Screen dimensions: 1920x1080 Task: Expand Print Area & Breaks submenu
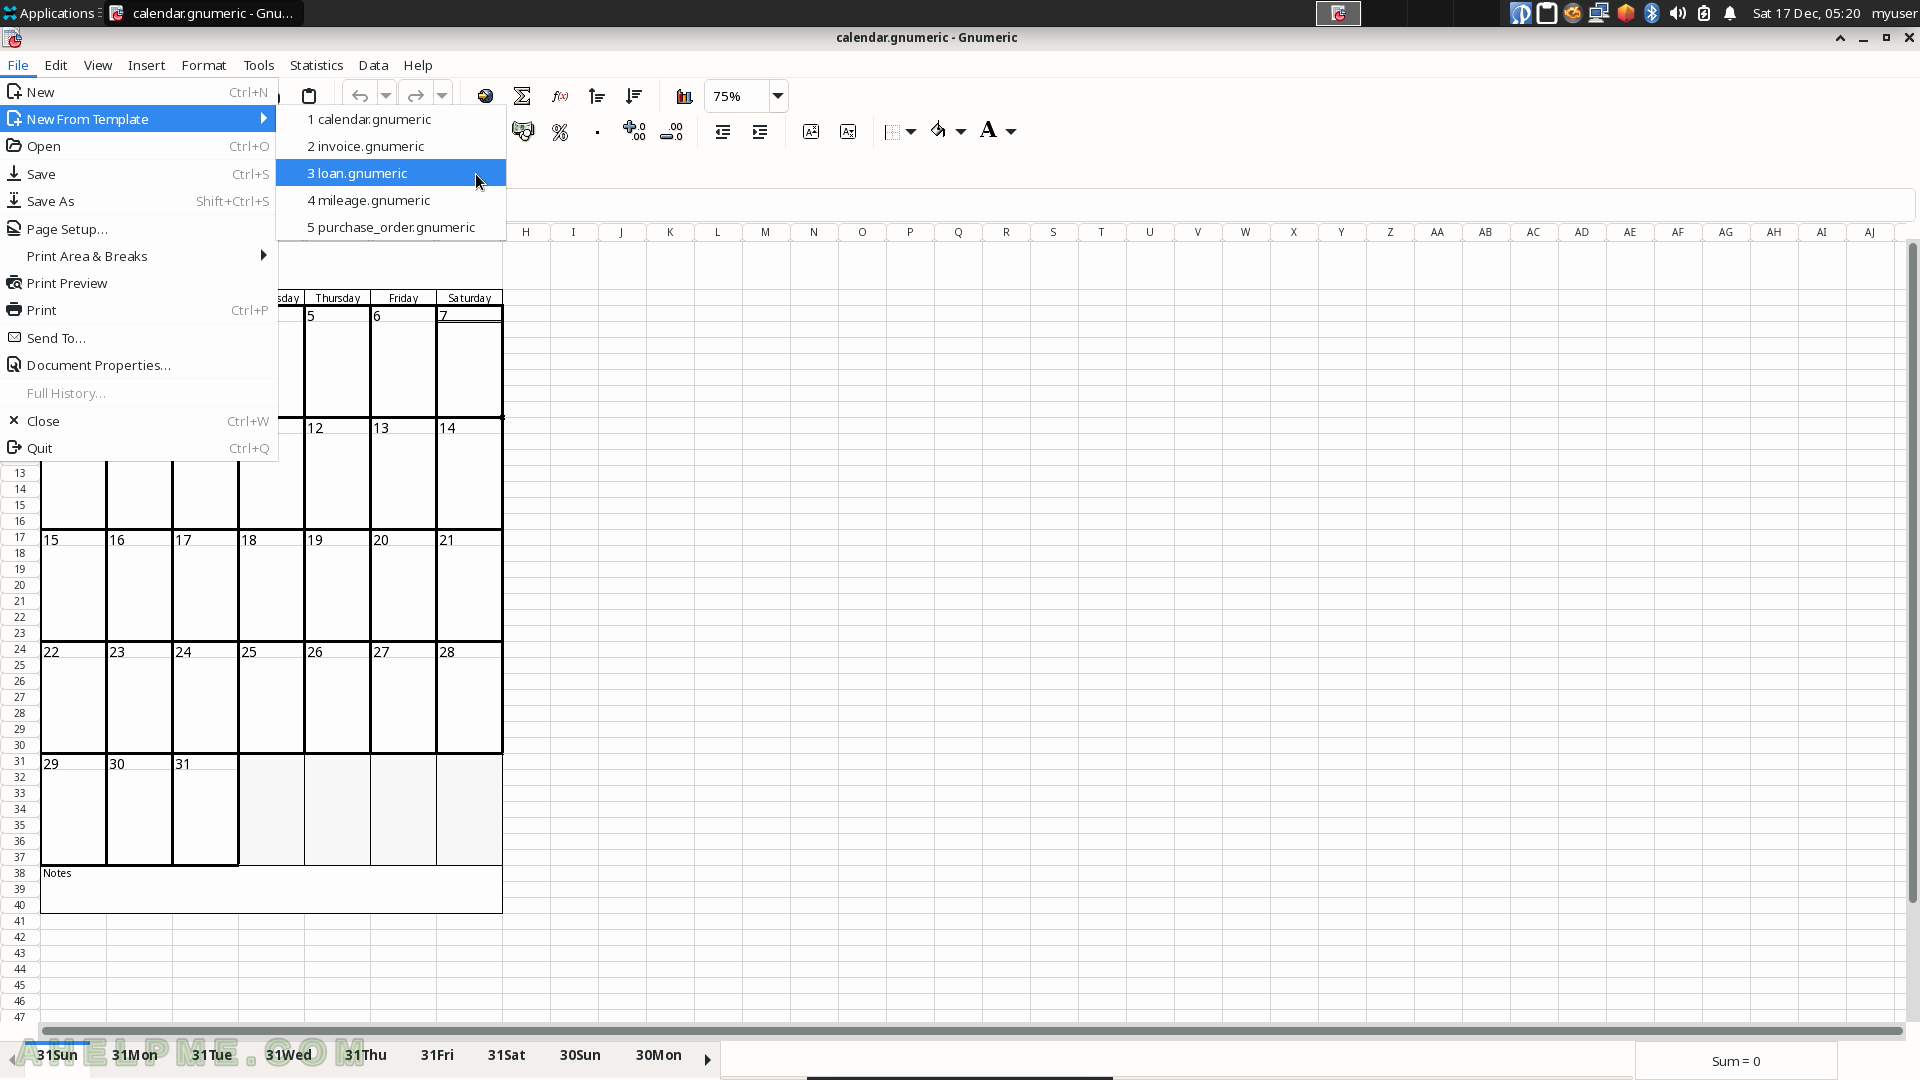138,256
